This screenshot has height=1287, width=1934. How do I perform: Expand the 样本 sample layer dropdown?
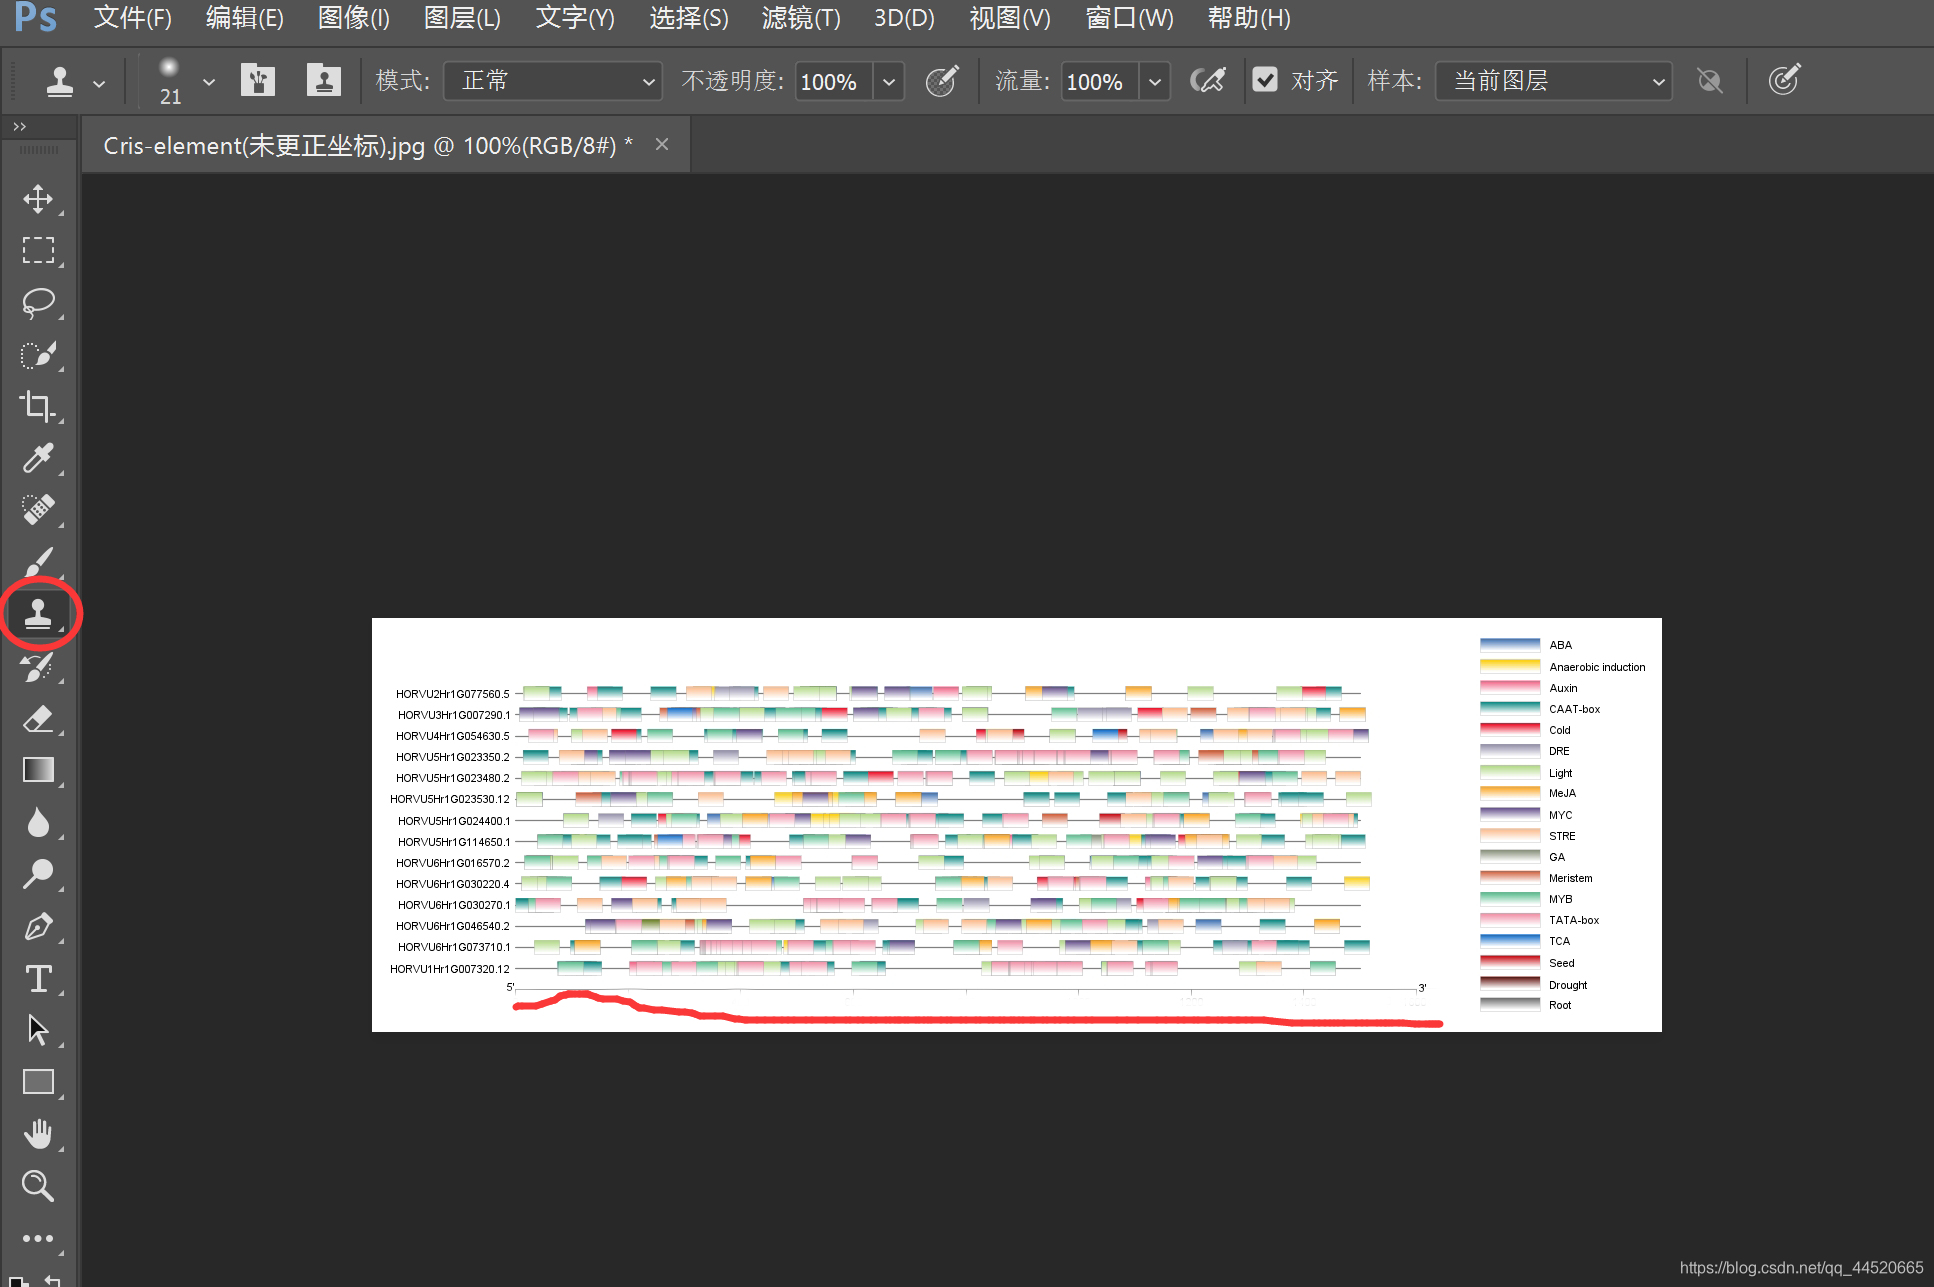[x=1553, y=80]
